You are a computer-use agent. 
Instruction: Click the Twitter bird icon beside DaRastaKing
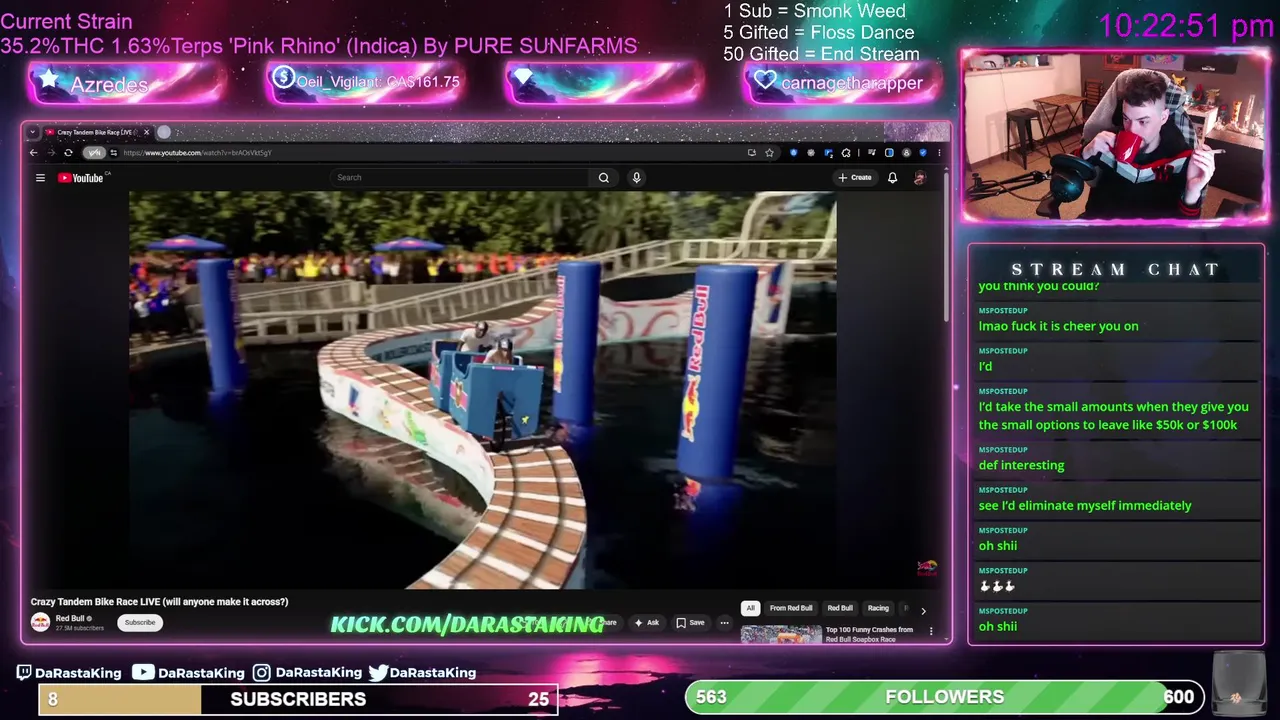[378, 673]
